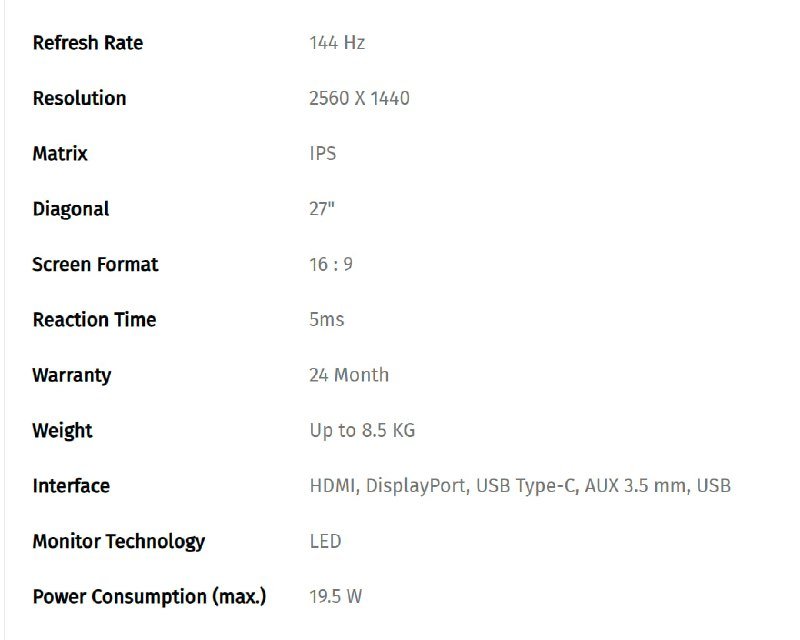Select the Up to 8.5 KG value
This screenshot has width=800, height=640.
pos(362,431)
